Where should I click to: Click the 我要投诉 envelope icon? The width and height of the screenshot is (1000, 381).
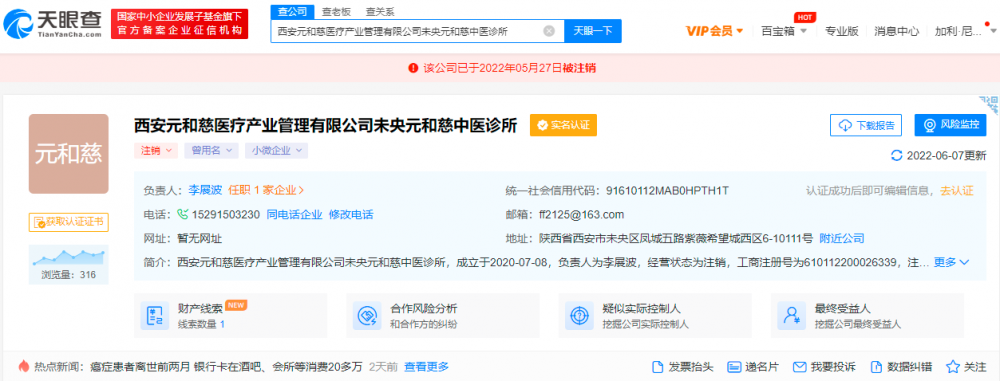pyautogui.click(x=800, y=367)
